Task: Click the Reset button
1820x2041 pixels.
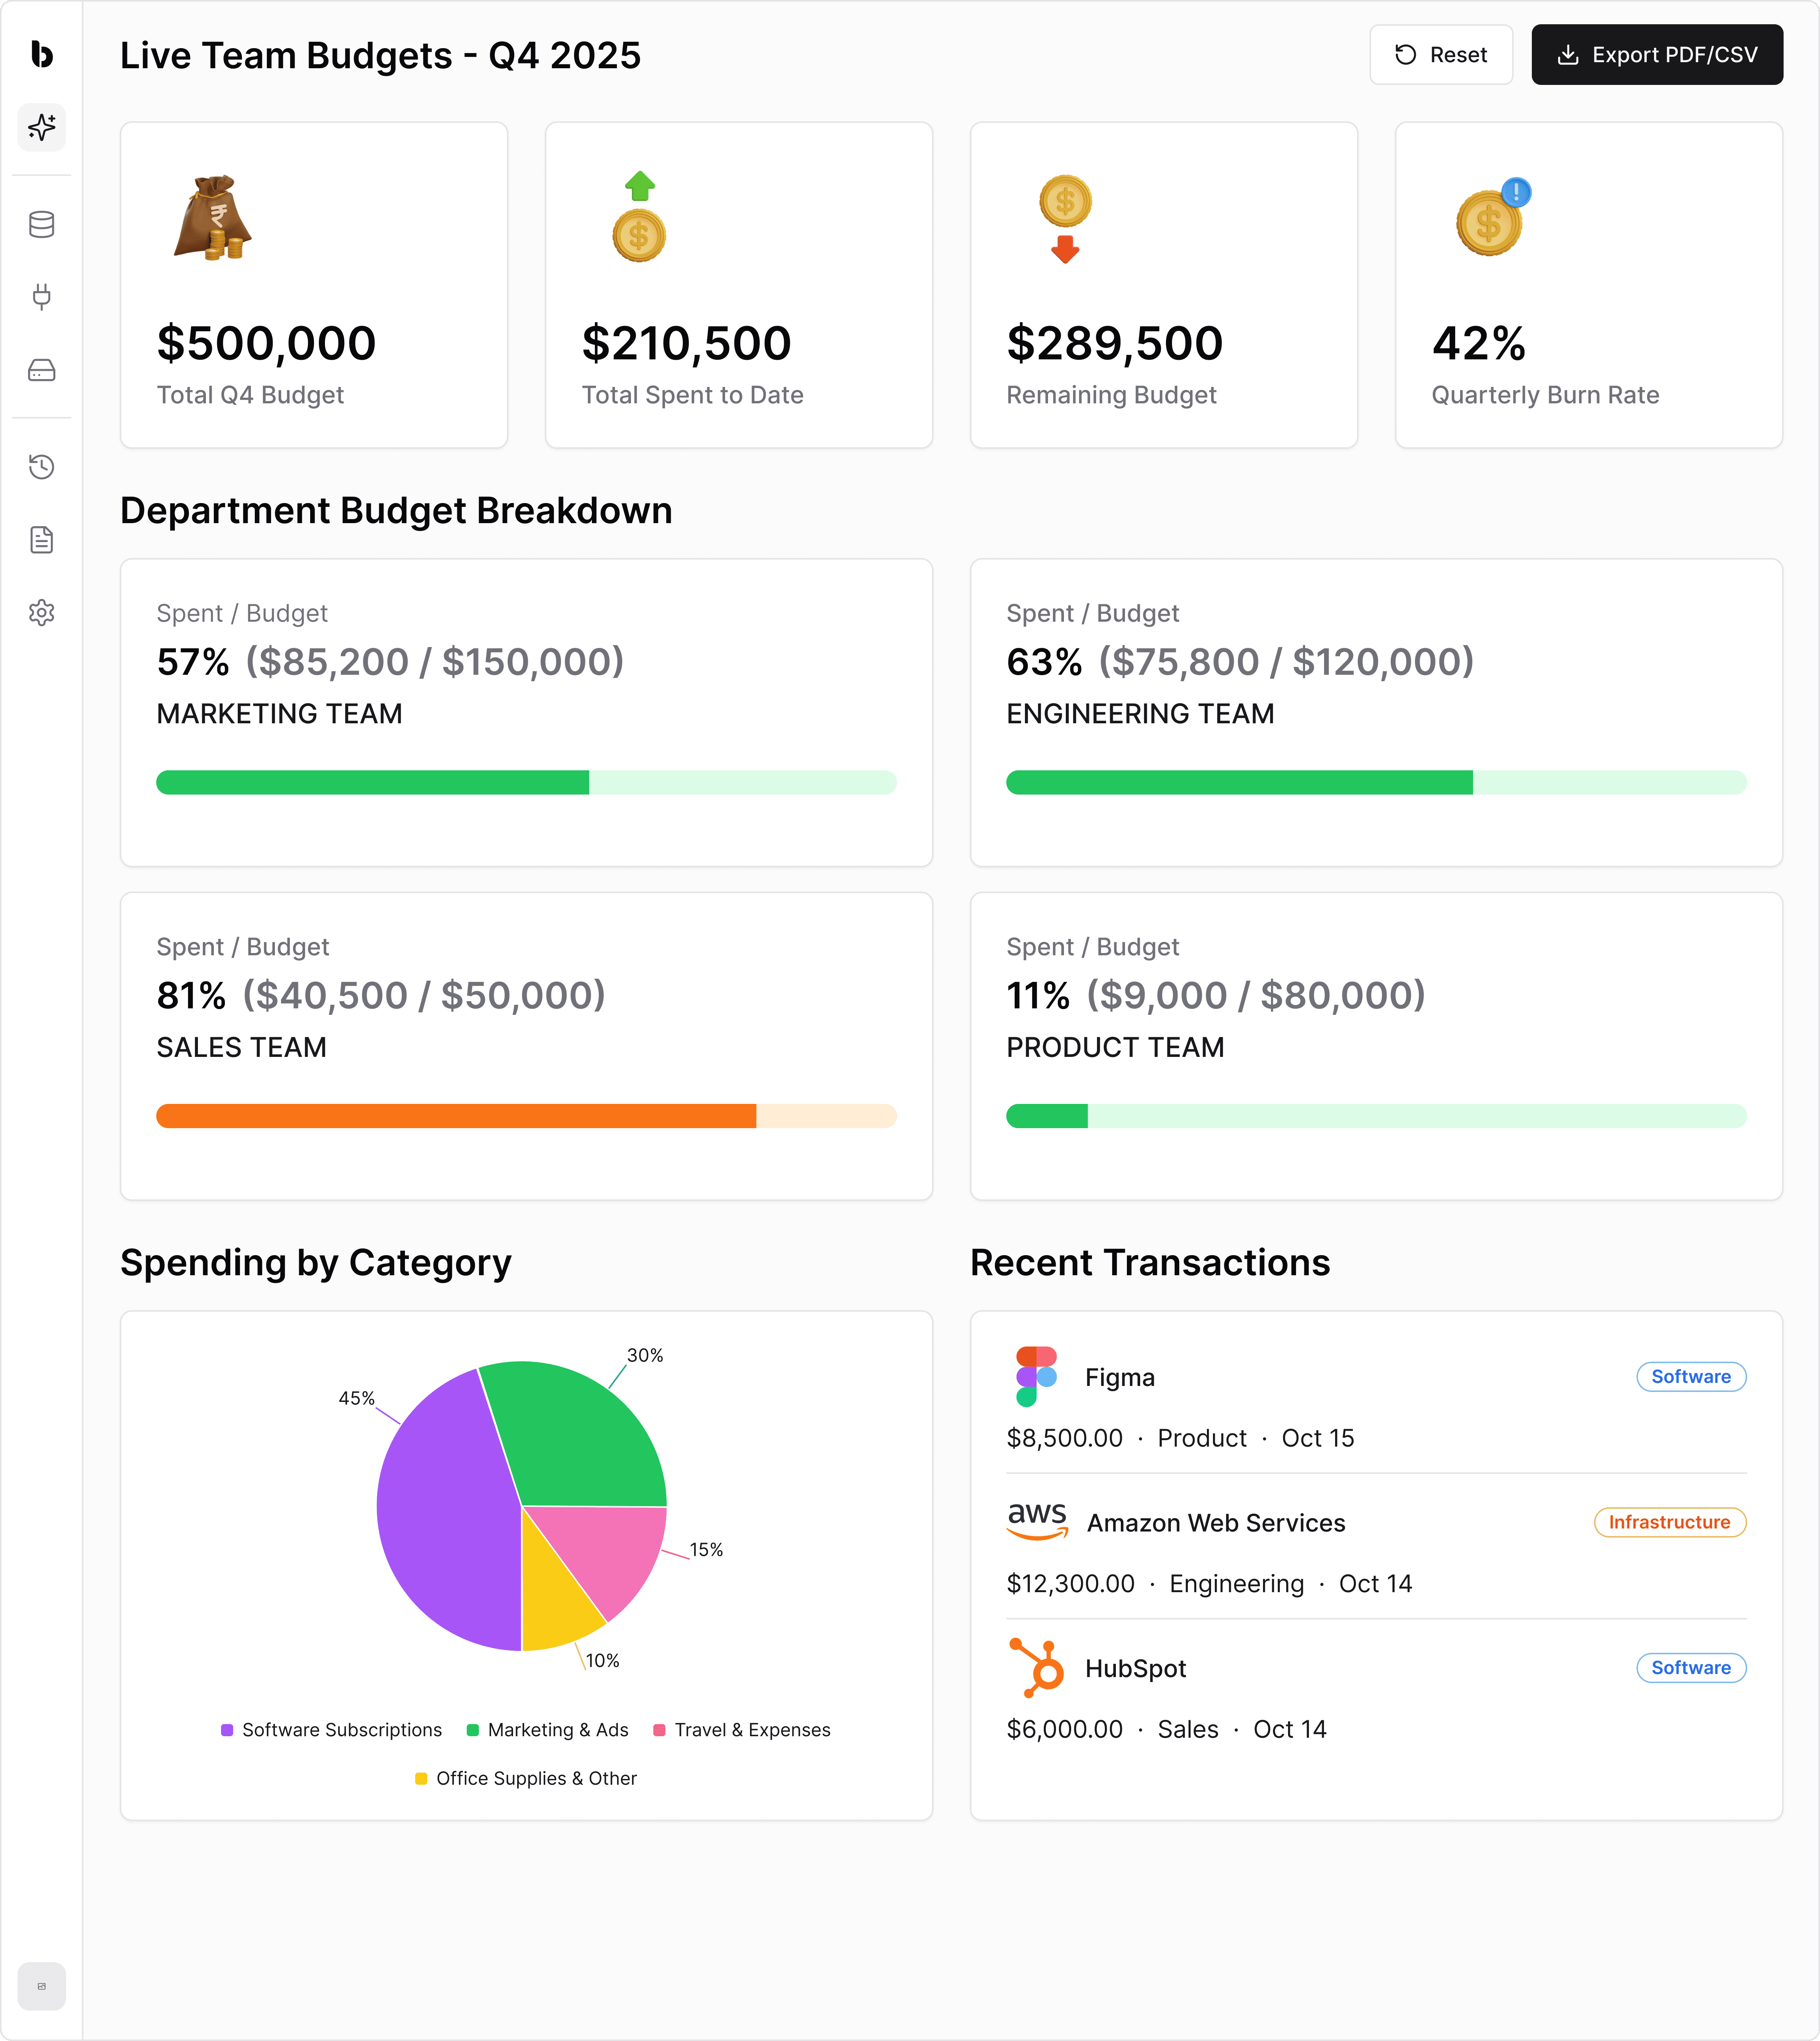Action: tap(1440, 55)
